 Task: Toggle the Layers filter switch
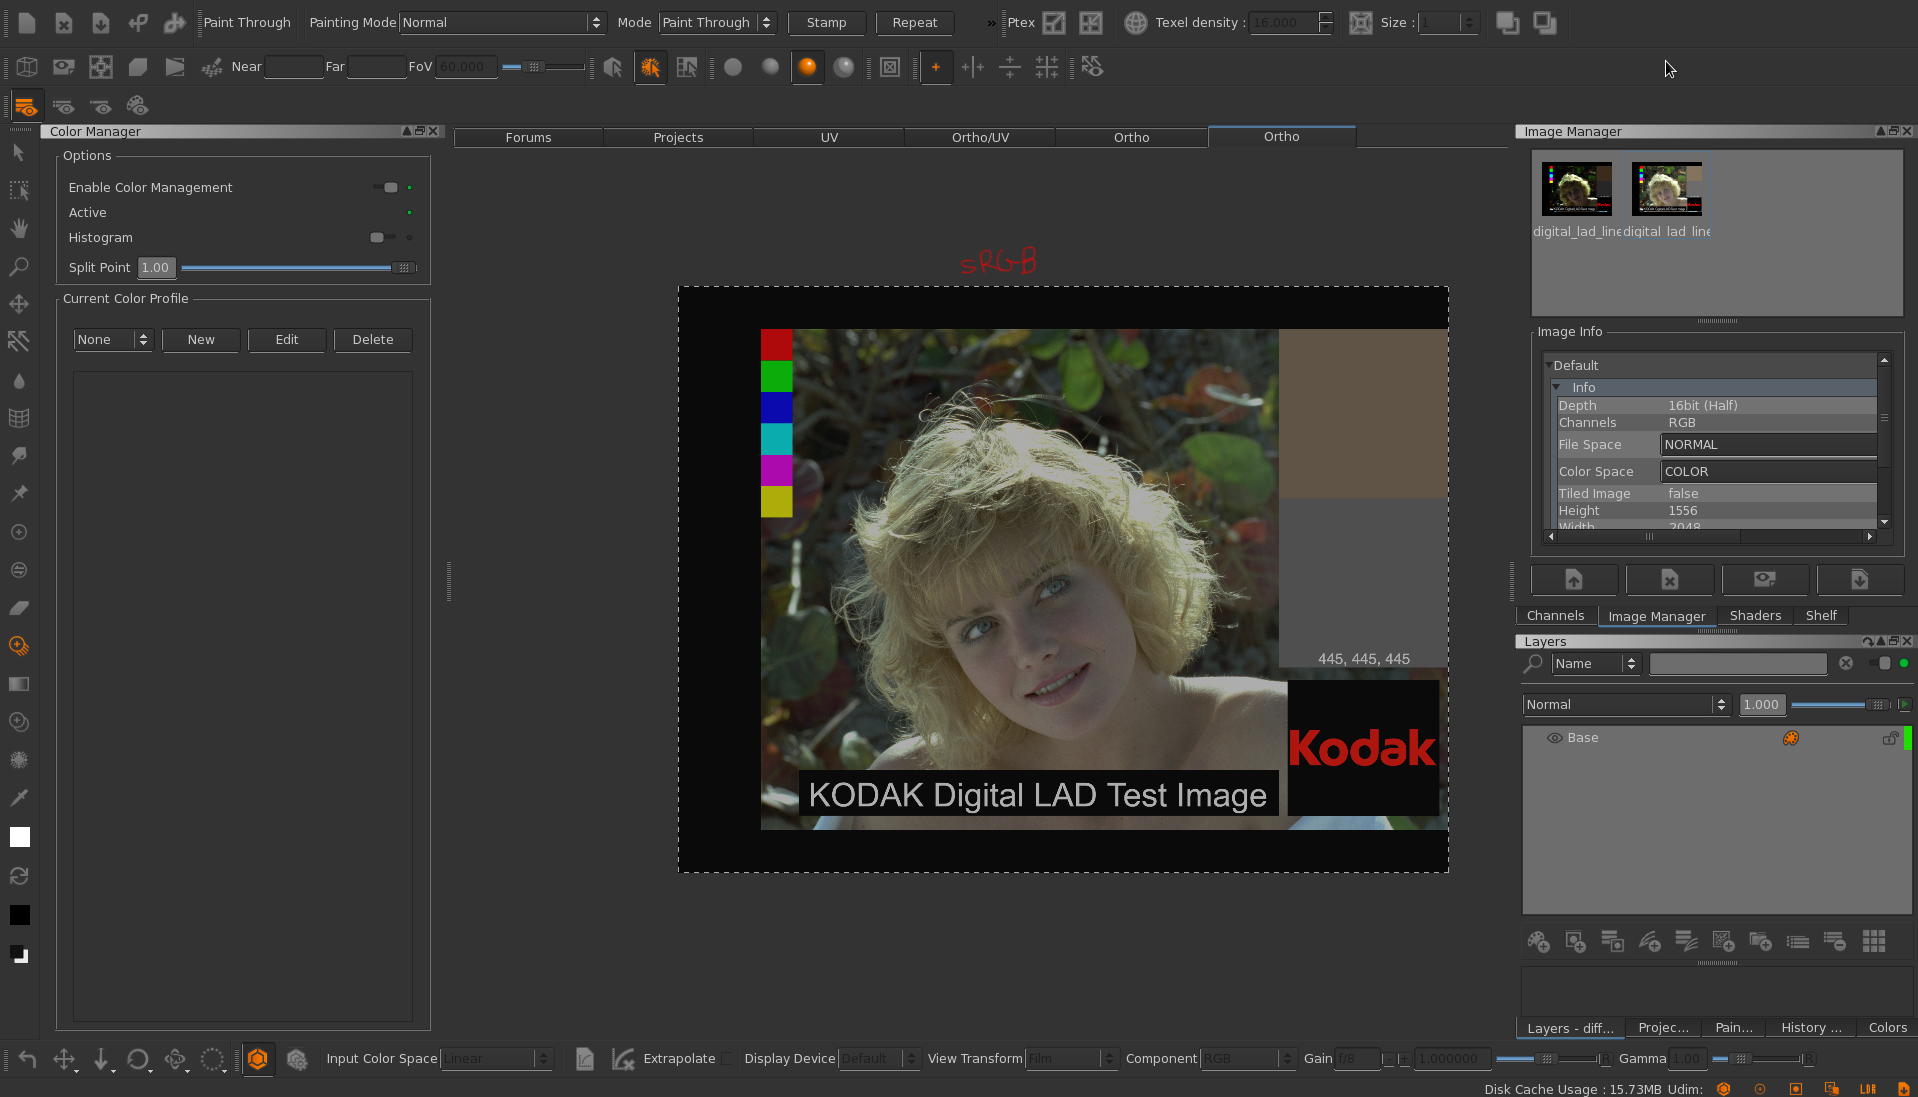(1880, 663)
